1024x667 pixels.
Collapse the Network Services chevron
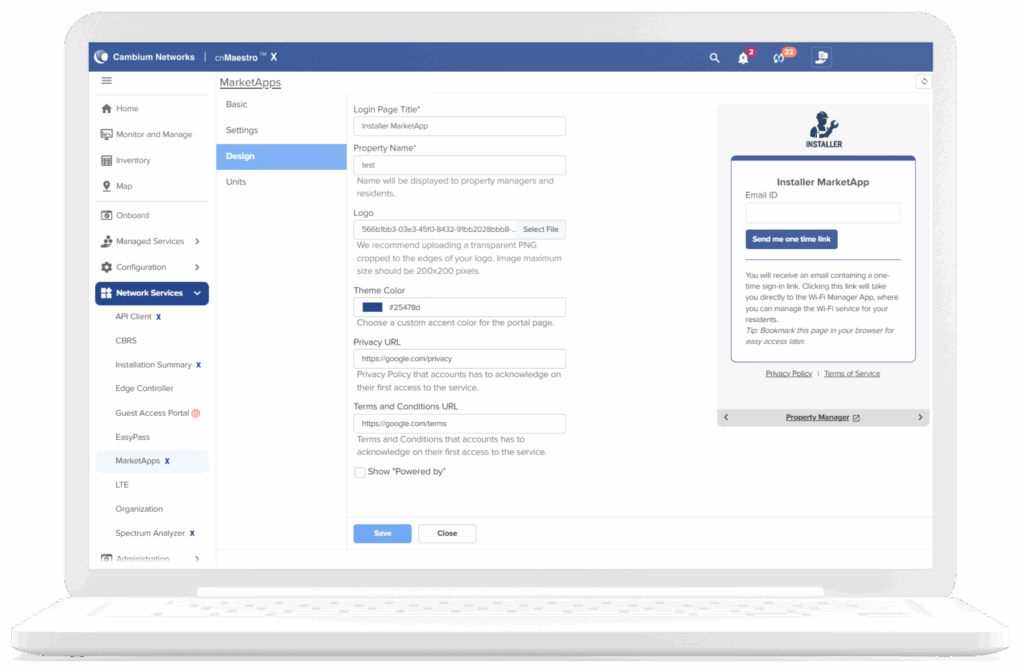pyautogui.click(x=197, y=293)
